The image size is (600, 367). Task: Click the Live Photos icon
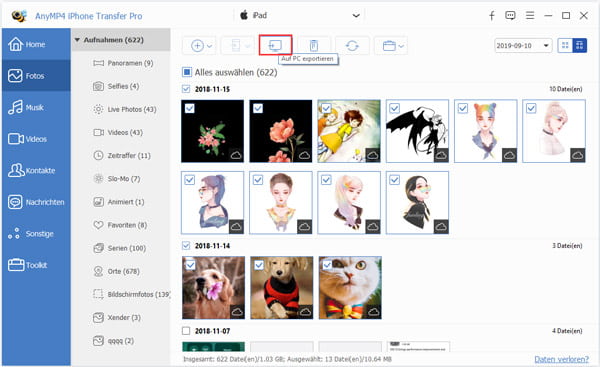[98, 109]
